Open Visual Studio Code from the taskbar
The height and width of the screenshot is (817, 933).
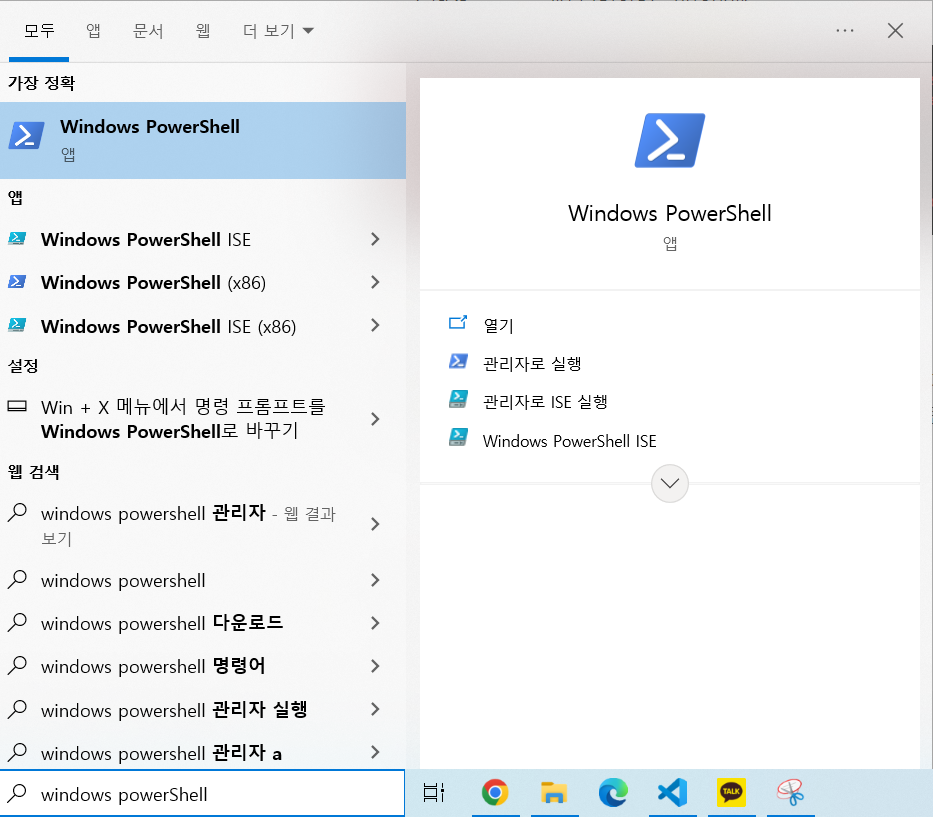pos(672,793)
